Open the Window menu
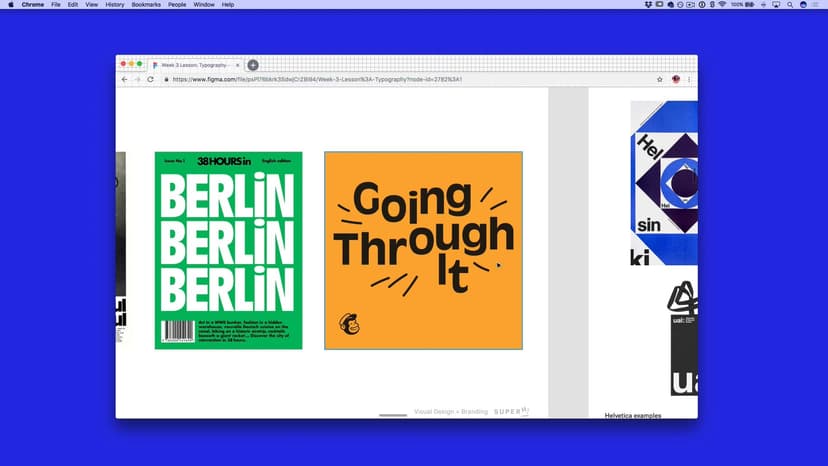Viewport: 828px width, 466px height. pos(204,5)
